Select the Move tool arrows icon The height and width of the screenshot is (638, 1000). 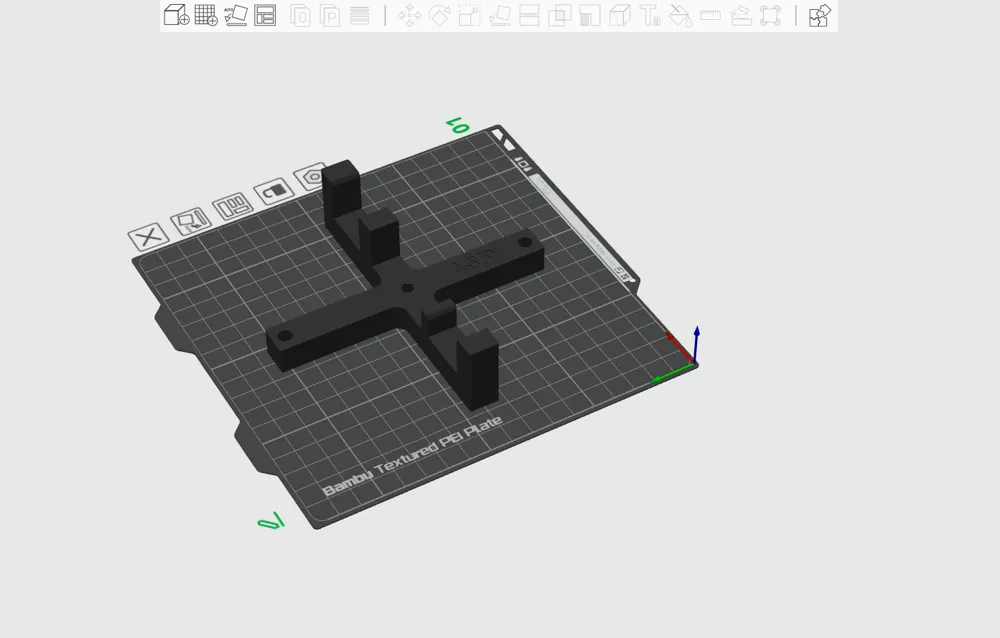click(409, 15)
